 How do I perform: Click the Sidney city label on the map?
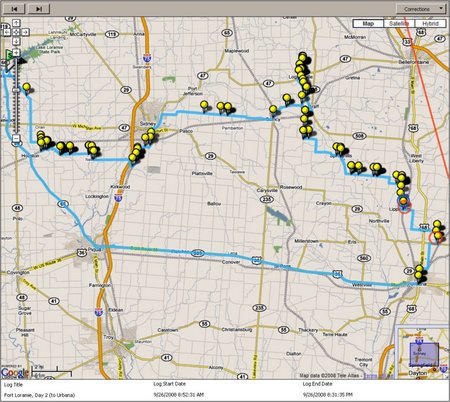pos(147,124)
